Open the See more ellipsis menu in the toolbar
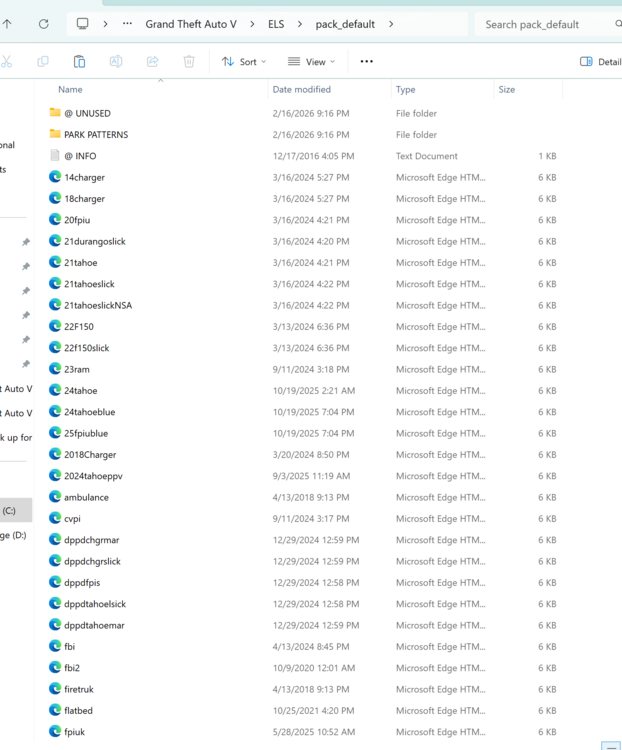Viewport: 622px width, 750px height. 367,61
